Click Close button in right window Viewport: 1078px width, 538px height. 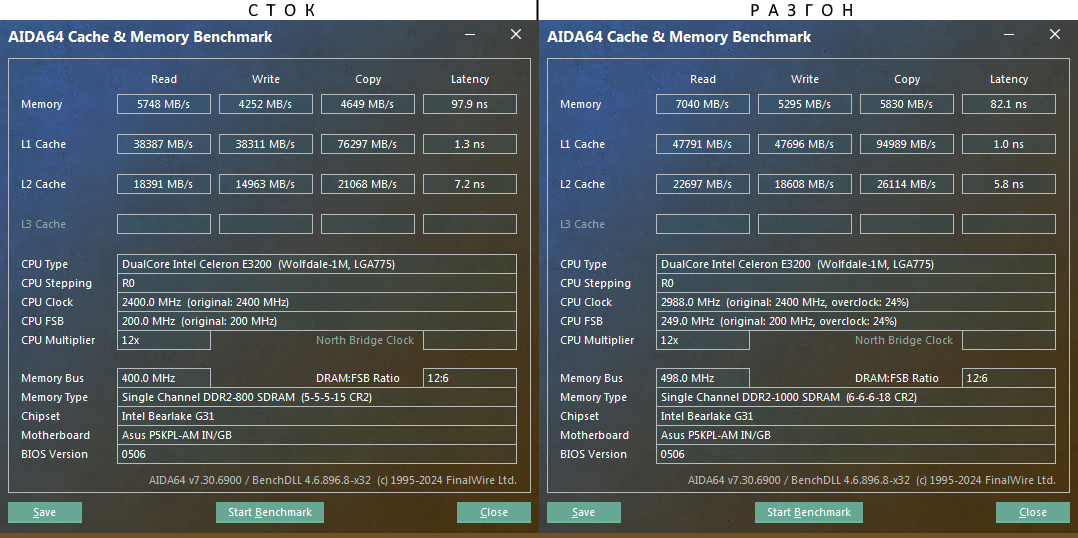(1033, 512)
